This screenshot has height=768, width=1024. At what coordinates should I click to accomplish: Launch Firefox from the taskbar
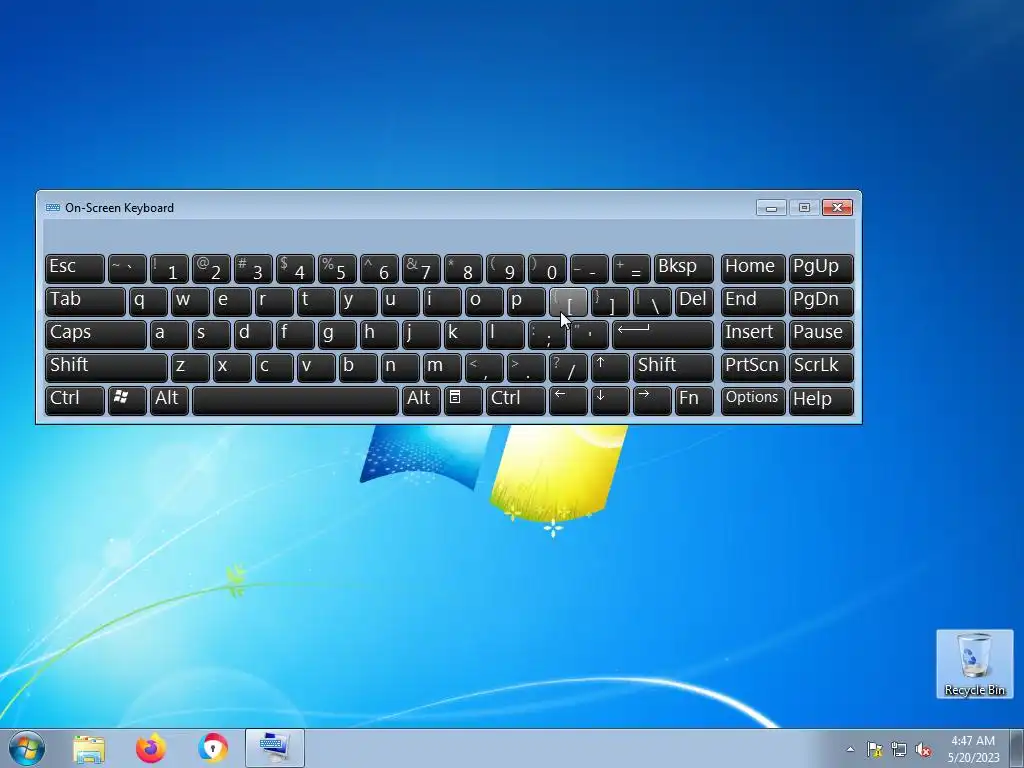[x=151, y=748]
